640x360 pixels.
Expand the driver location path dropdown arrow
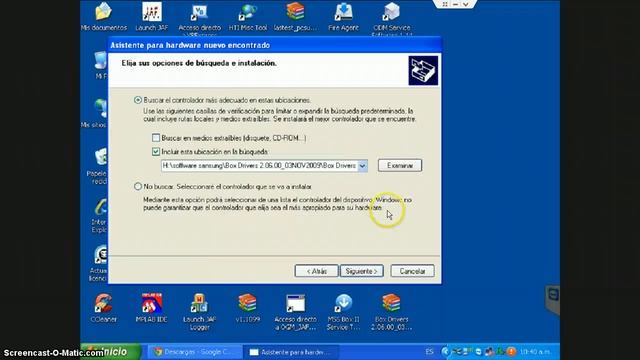click(x=362, y=166)
